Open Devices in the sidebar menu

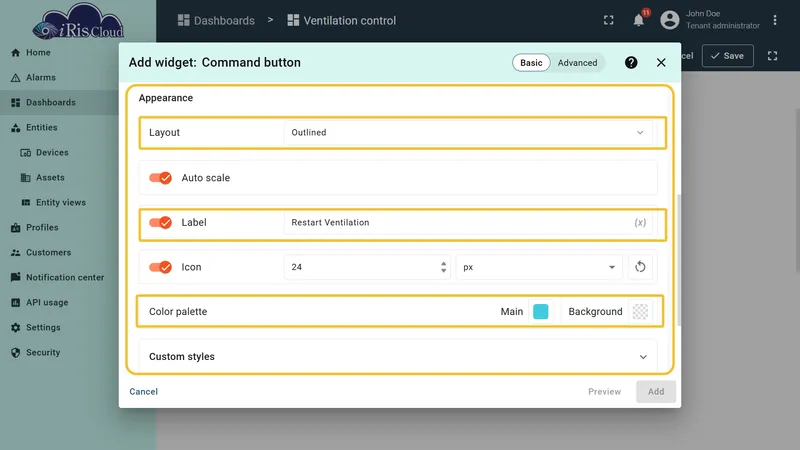coord(52,153)
